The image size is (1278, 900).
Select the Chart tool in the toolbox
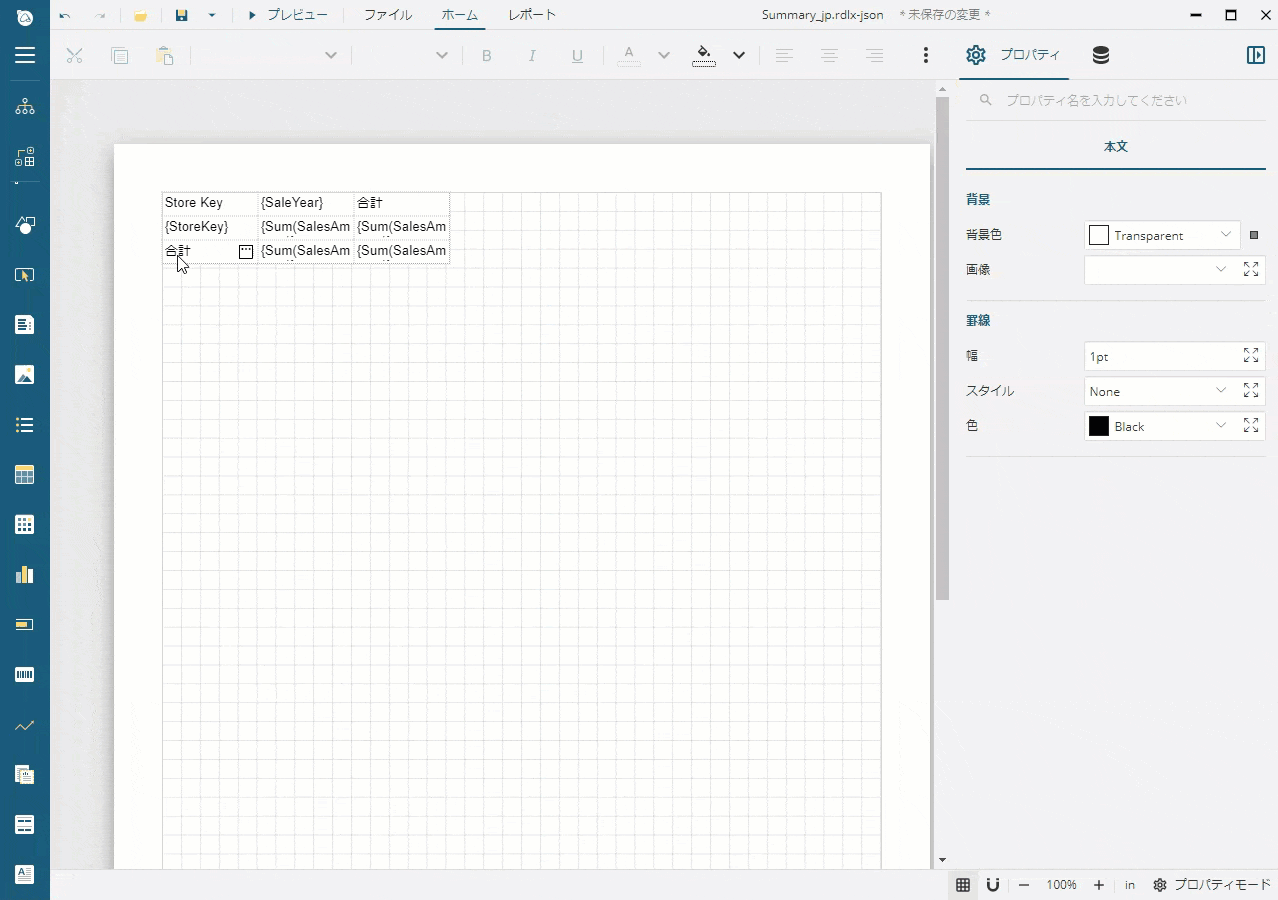[x=24, y=574]
